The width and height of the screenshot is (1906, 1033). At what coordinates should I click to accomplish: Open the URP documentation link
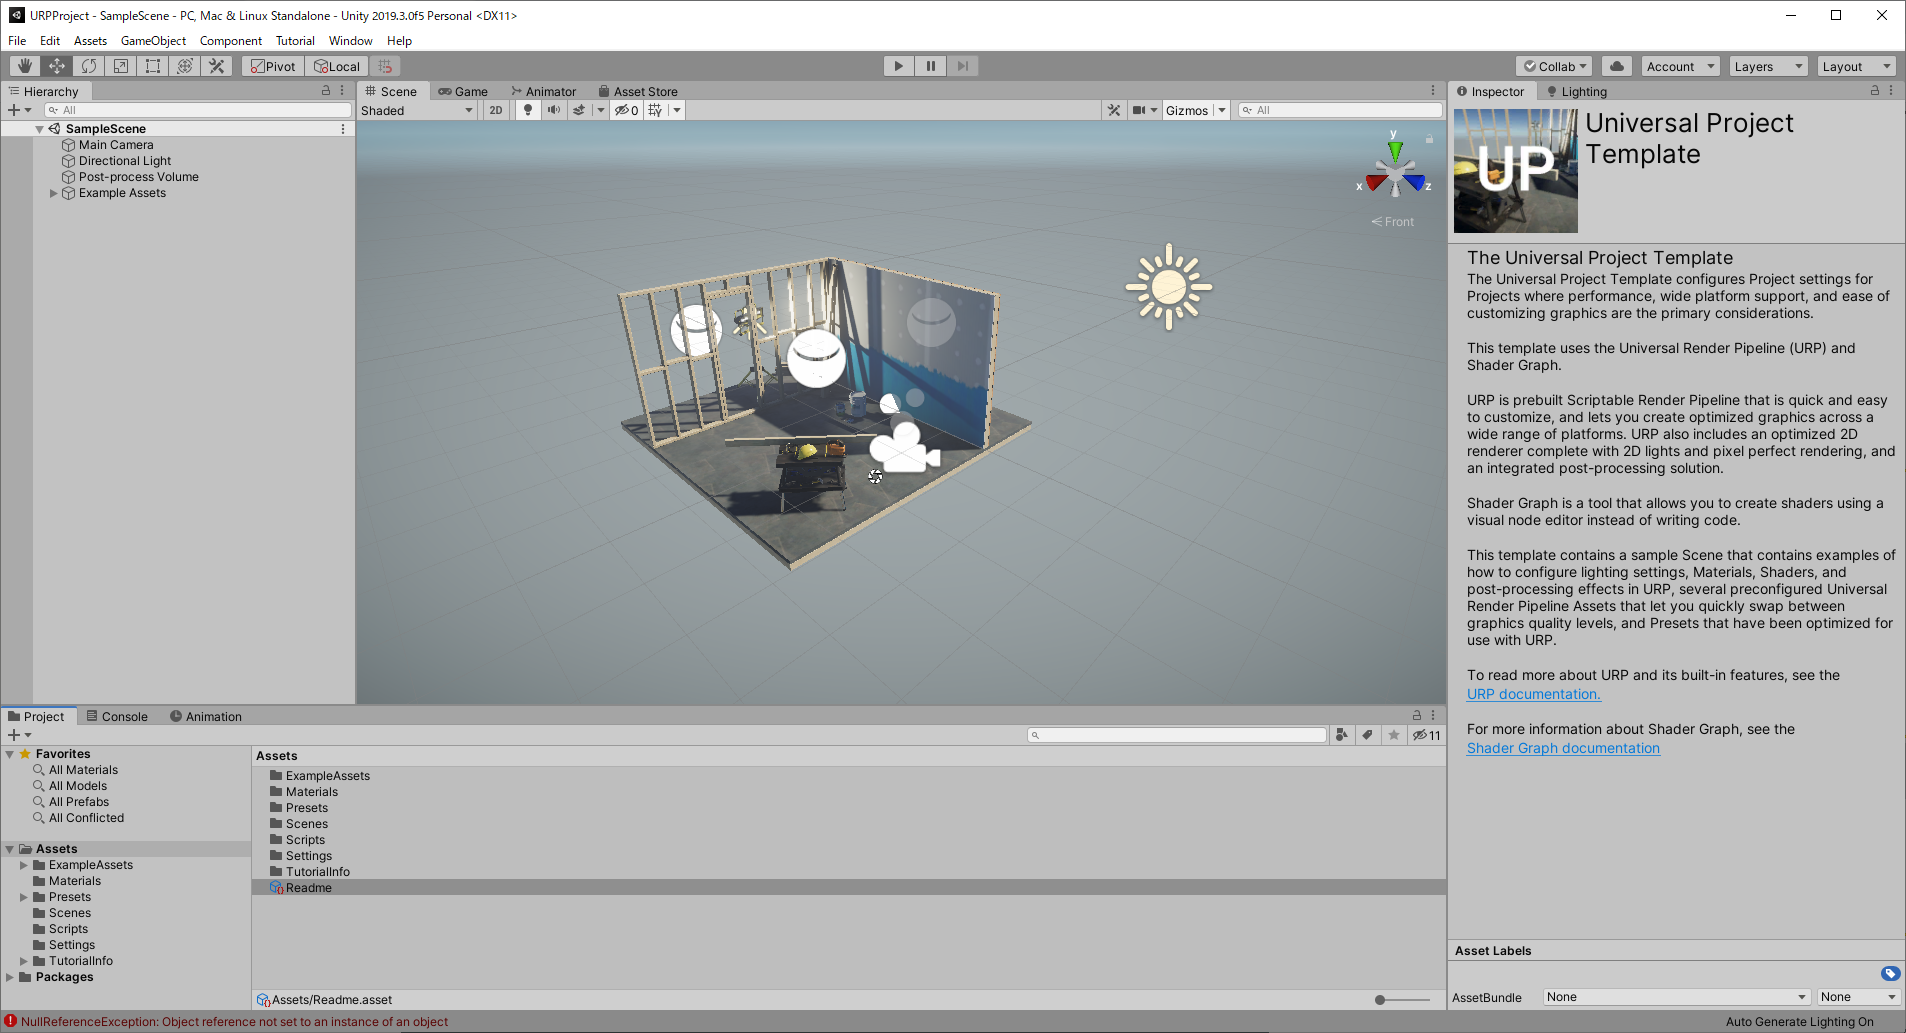point(1533,694)
